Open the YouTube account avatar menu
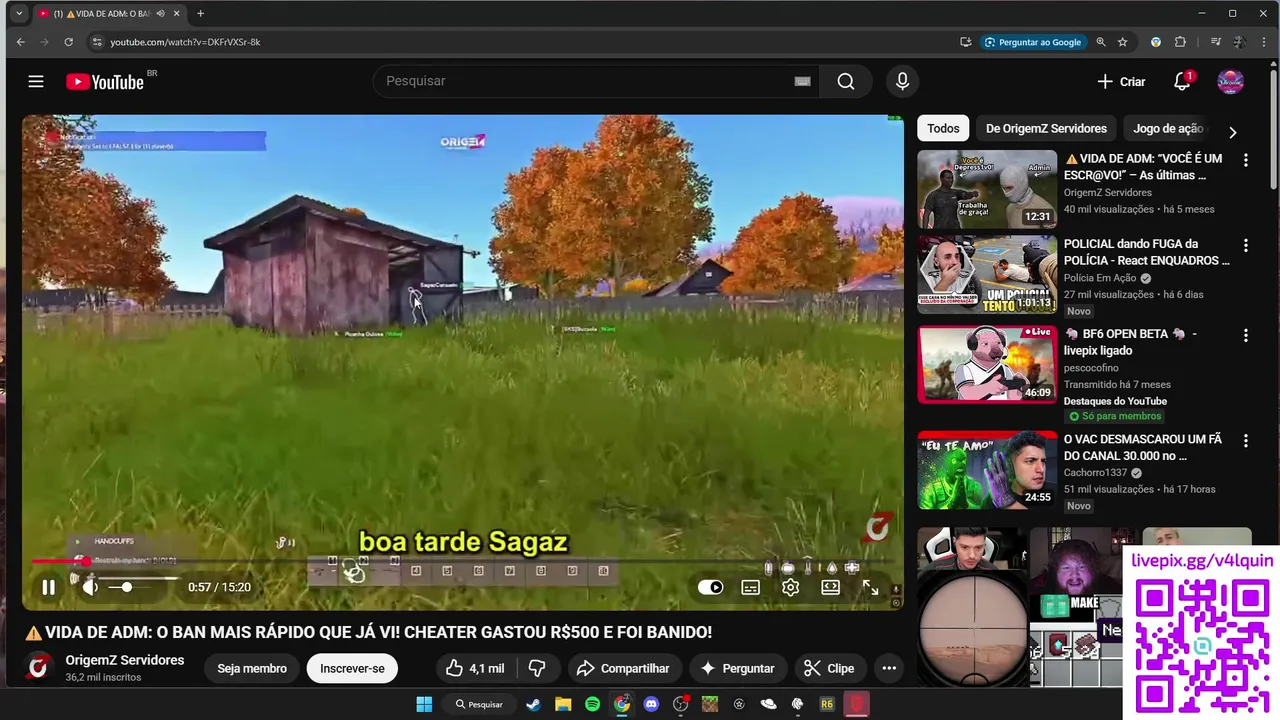The image size is (1280, 720). pos(1230,82)
